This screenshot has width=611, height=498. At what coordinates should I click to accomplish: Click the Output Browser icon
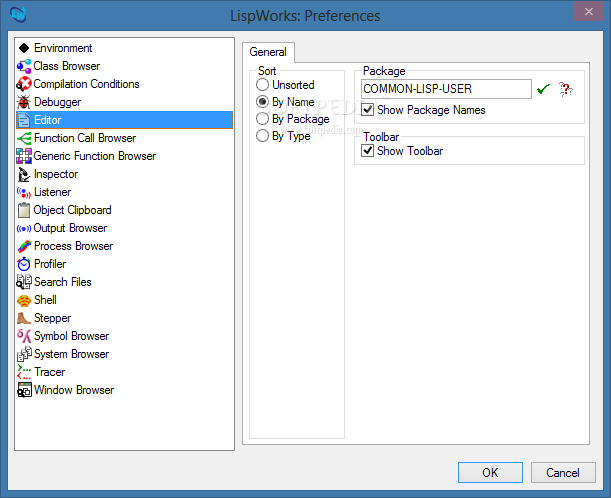tap(24, 228)
